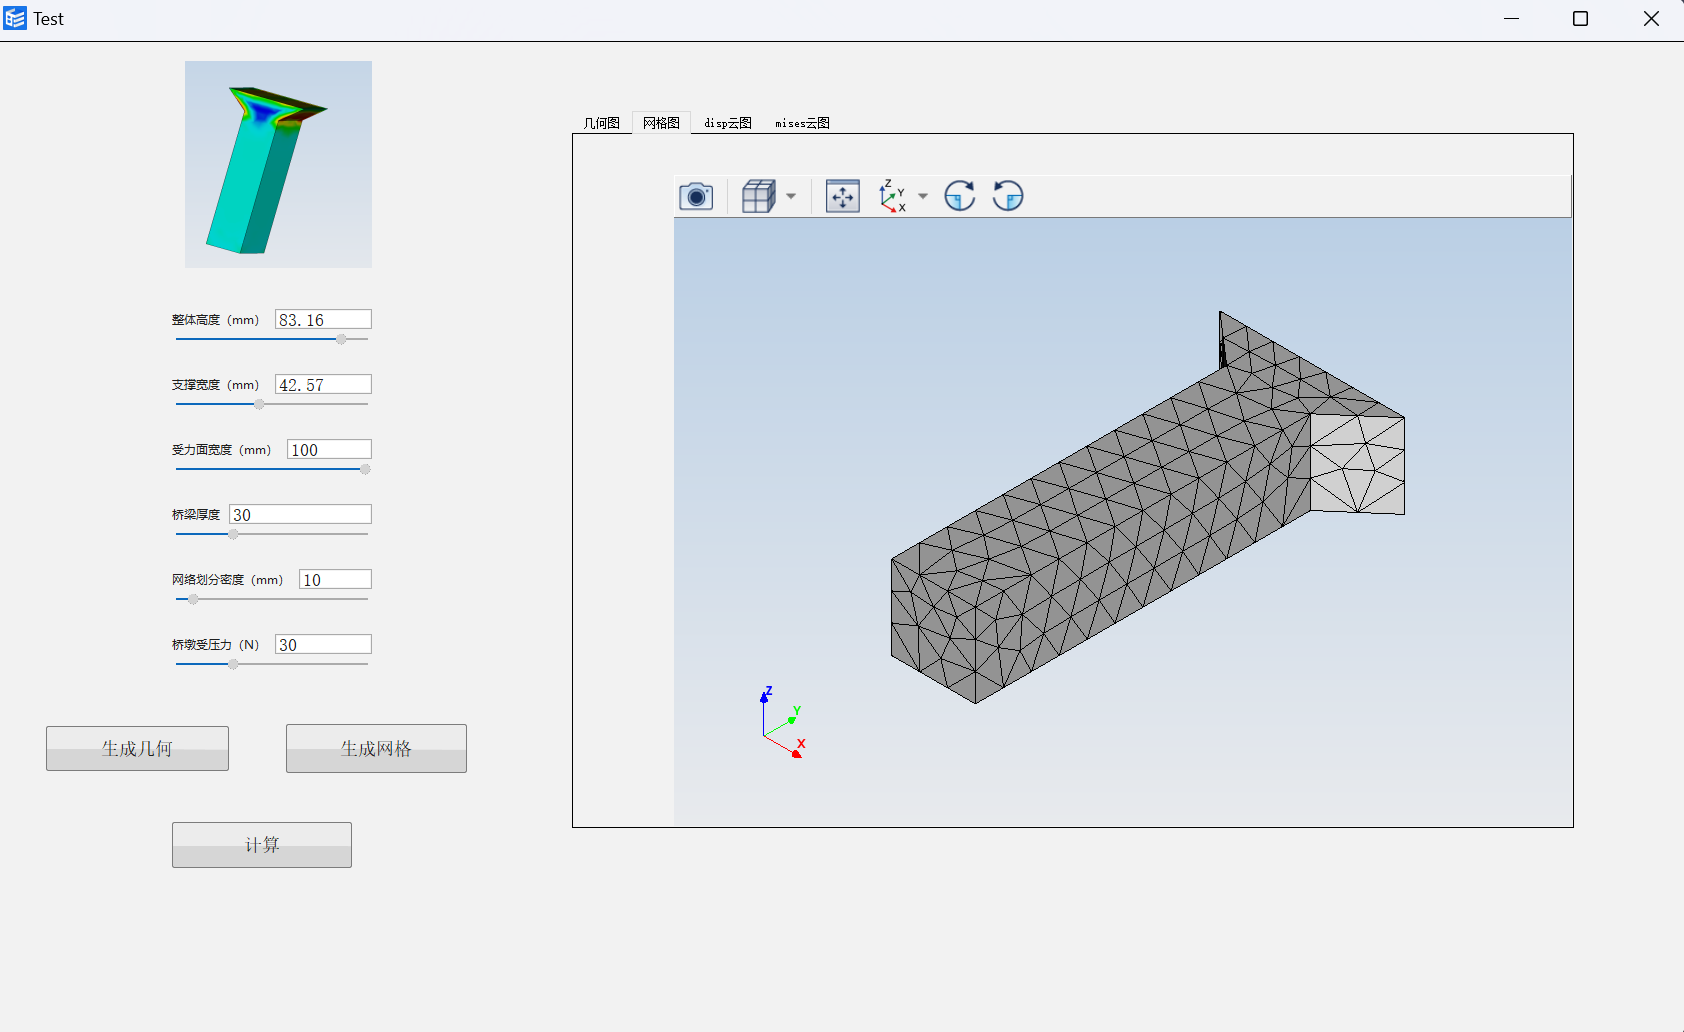
Task: Close the Test window
Action: click(1651, 19)
